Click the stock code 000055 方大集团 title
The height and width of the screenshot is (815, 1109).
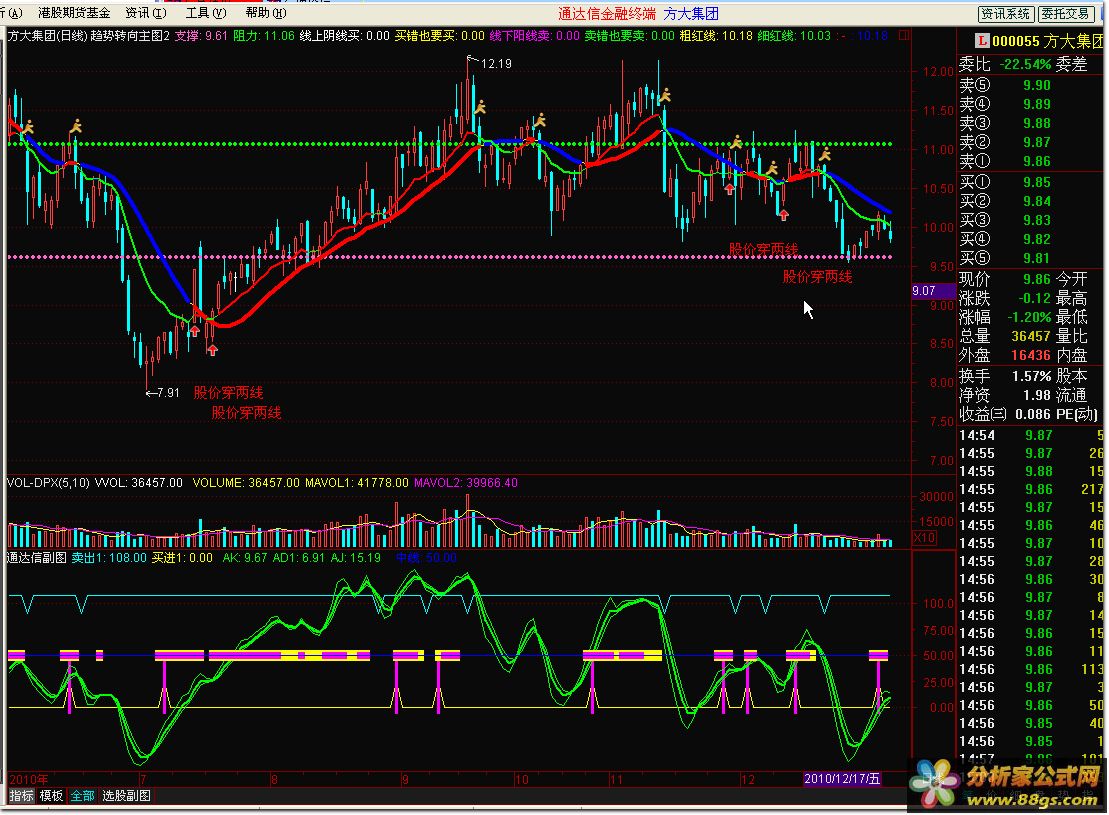click(x=1047, y=41)
